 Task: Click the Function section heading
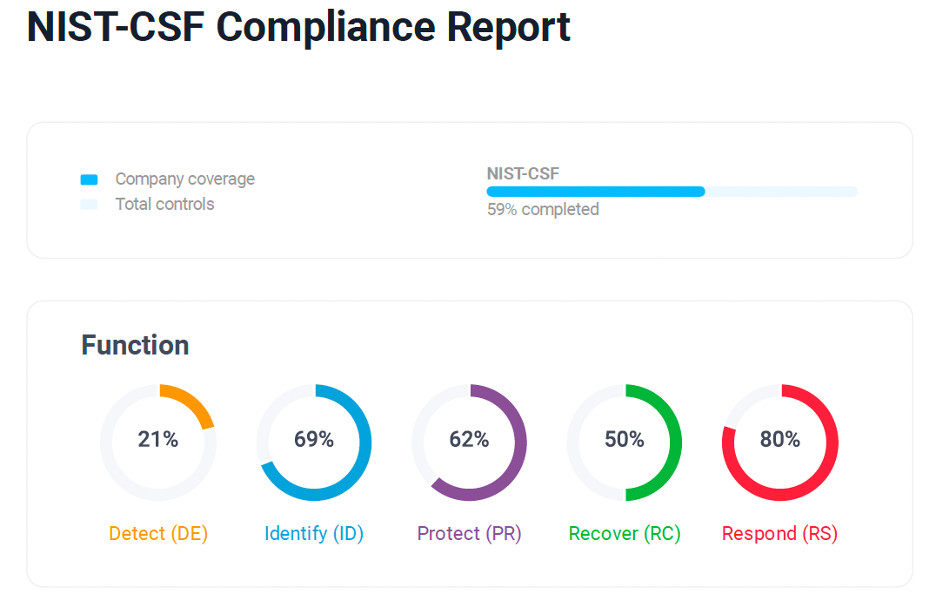pyautogui.click(x=135, y=345)
